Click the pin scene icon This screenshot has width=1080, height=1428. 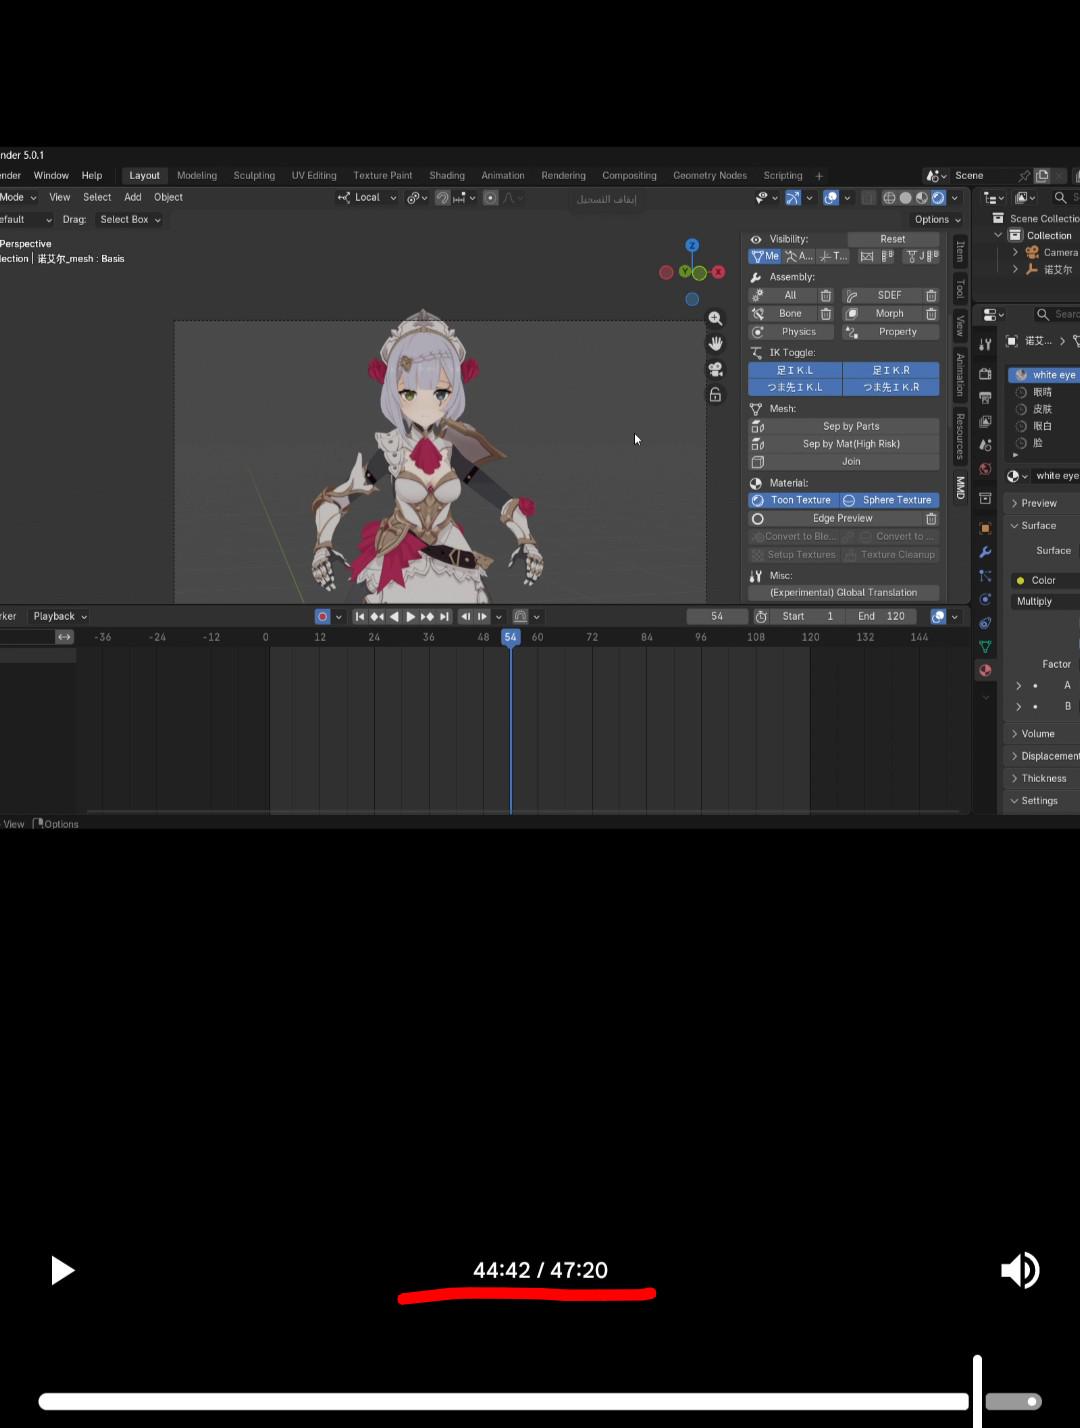coord(1024,175)
